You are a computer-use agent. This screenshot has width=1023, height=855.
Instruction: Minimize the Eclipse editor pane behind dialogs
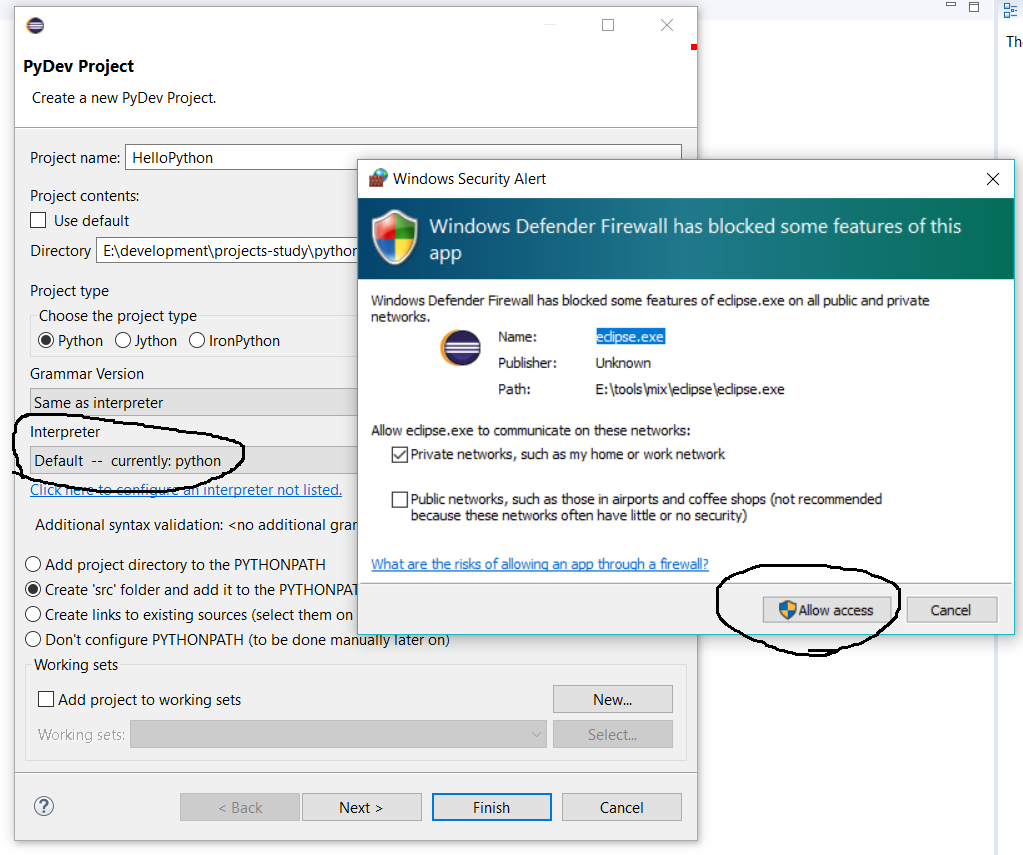(x=951, y=5)
